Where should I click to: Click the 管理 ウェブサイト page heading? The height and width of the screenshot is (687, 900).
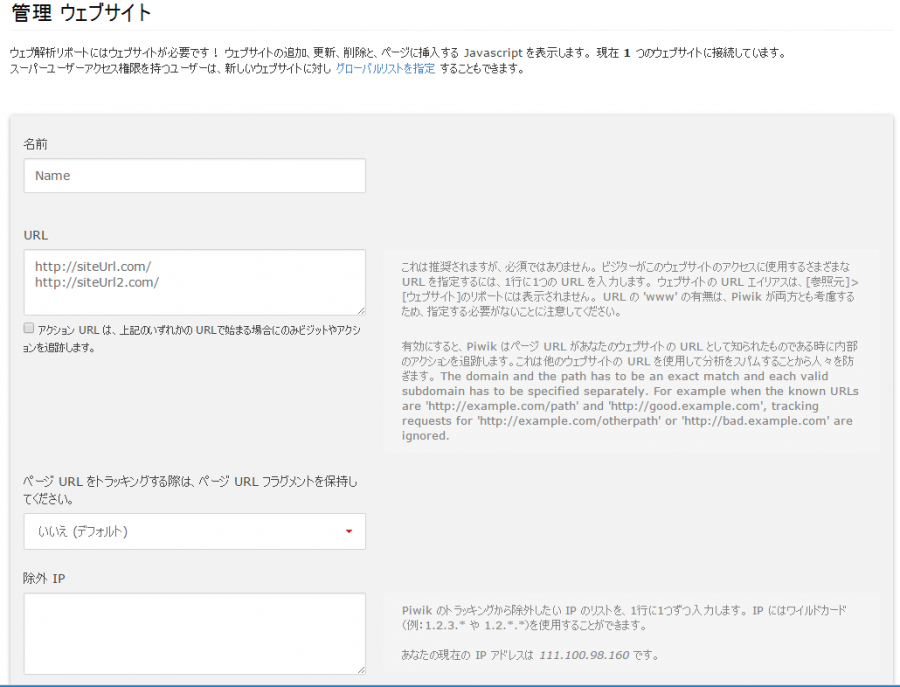pyautogui.click(x=81, y=14)
